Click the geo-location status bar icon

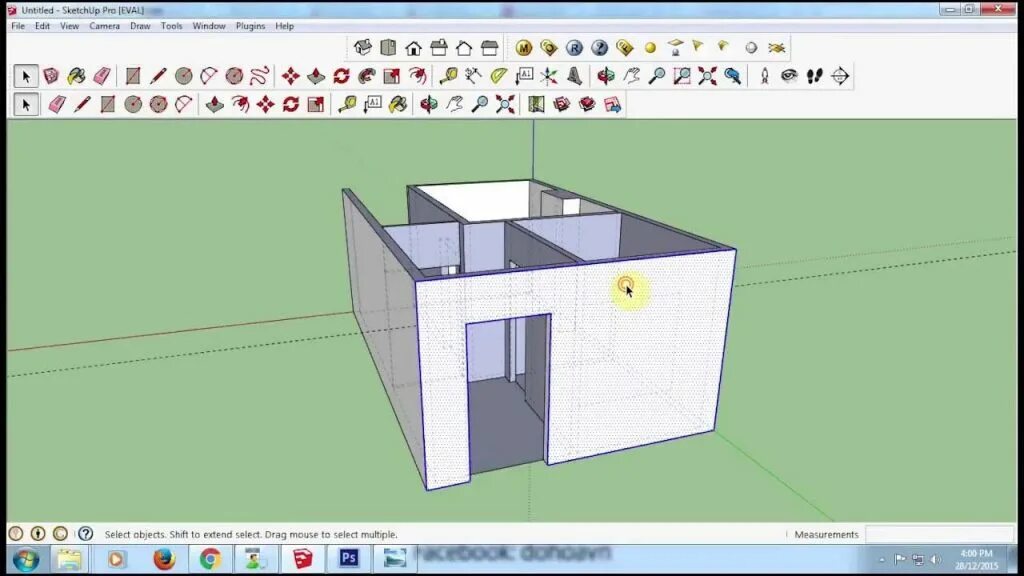click(x=16, y=534)
